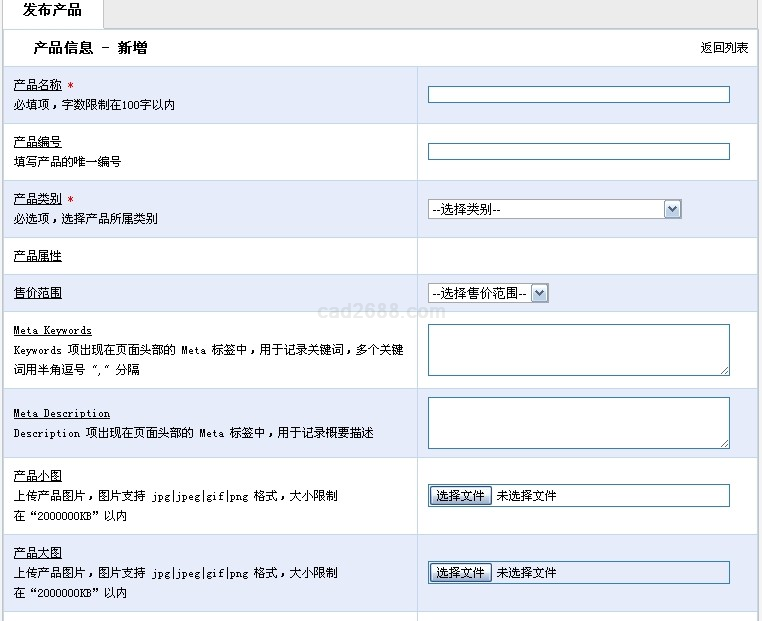This screenshot has width=762, height=621.
Task: Click the 返回列表 link
Action: coord(724,48)
